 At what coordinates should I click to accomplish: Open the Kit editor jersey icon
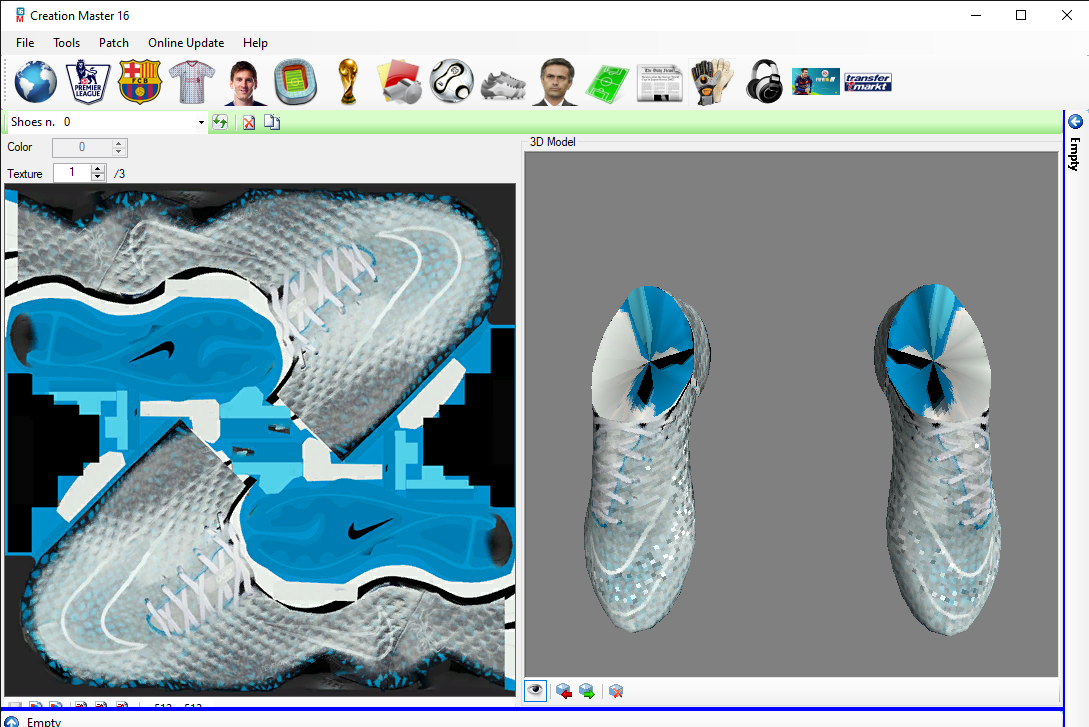coord(192,82)
